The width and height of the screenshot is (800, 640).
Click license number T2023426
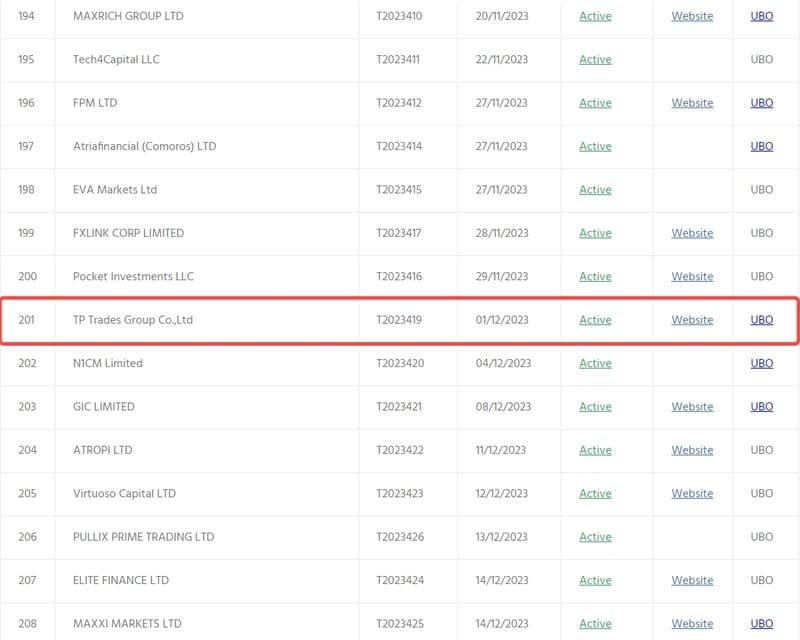pyautogui.click(x=400, y=537)
